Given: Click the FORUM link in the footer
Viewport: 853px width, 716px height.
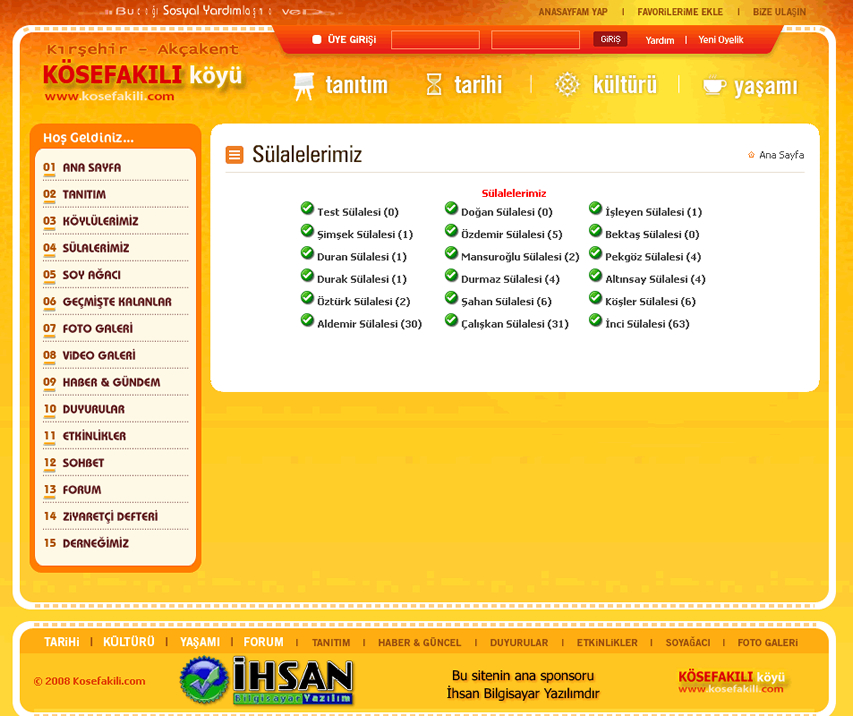Looking at the screenshot, I should [263, 642].
